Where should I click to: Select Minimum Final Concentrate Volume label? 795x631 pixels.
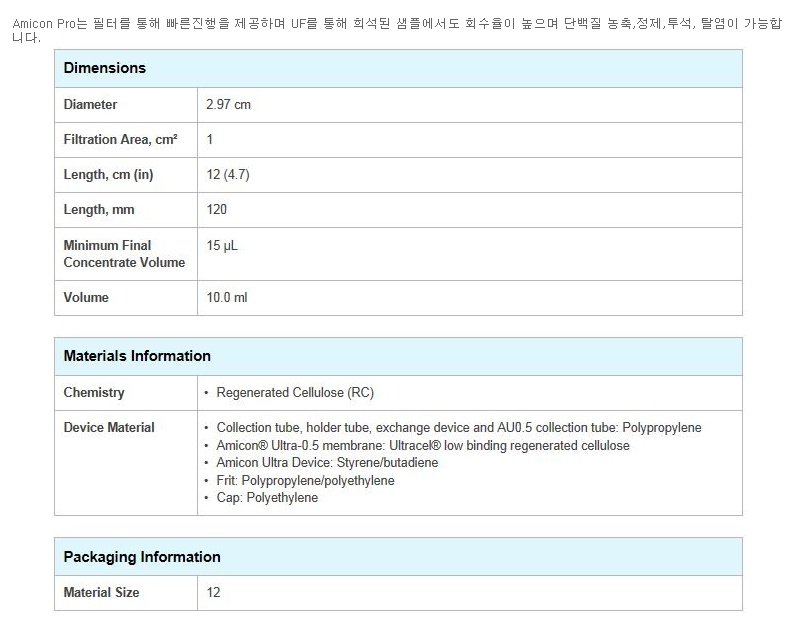point(124,254)
